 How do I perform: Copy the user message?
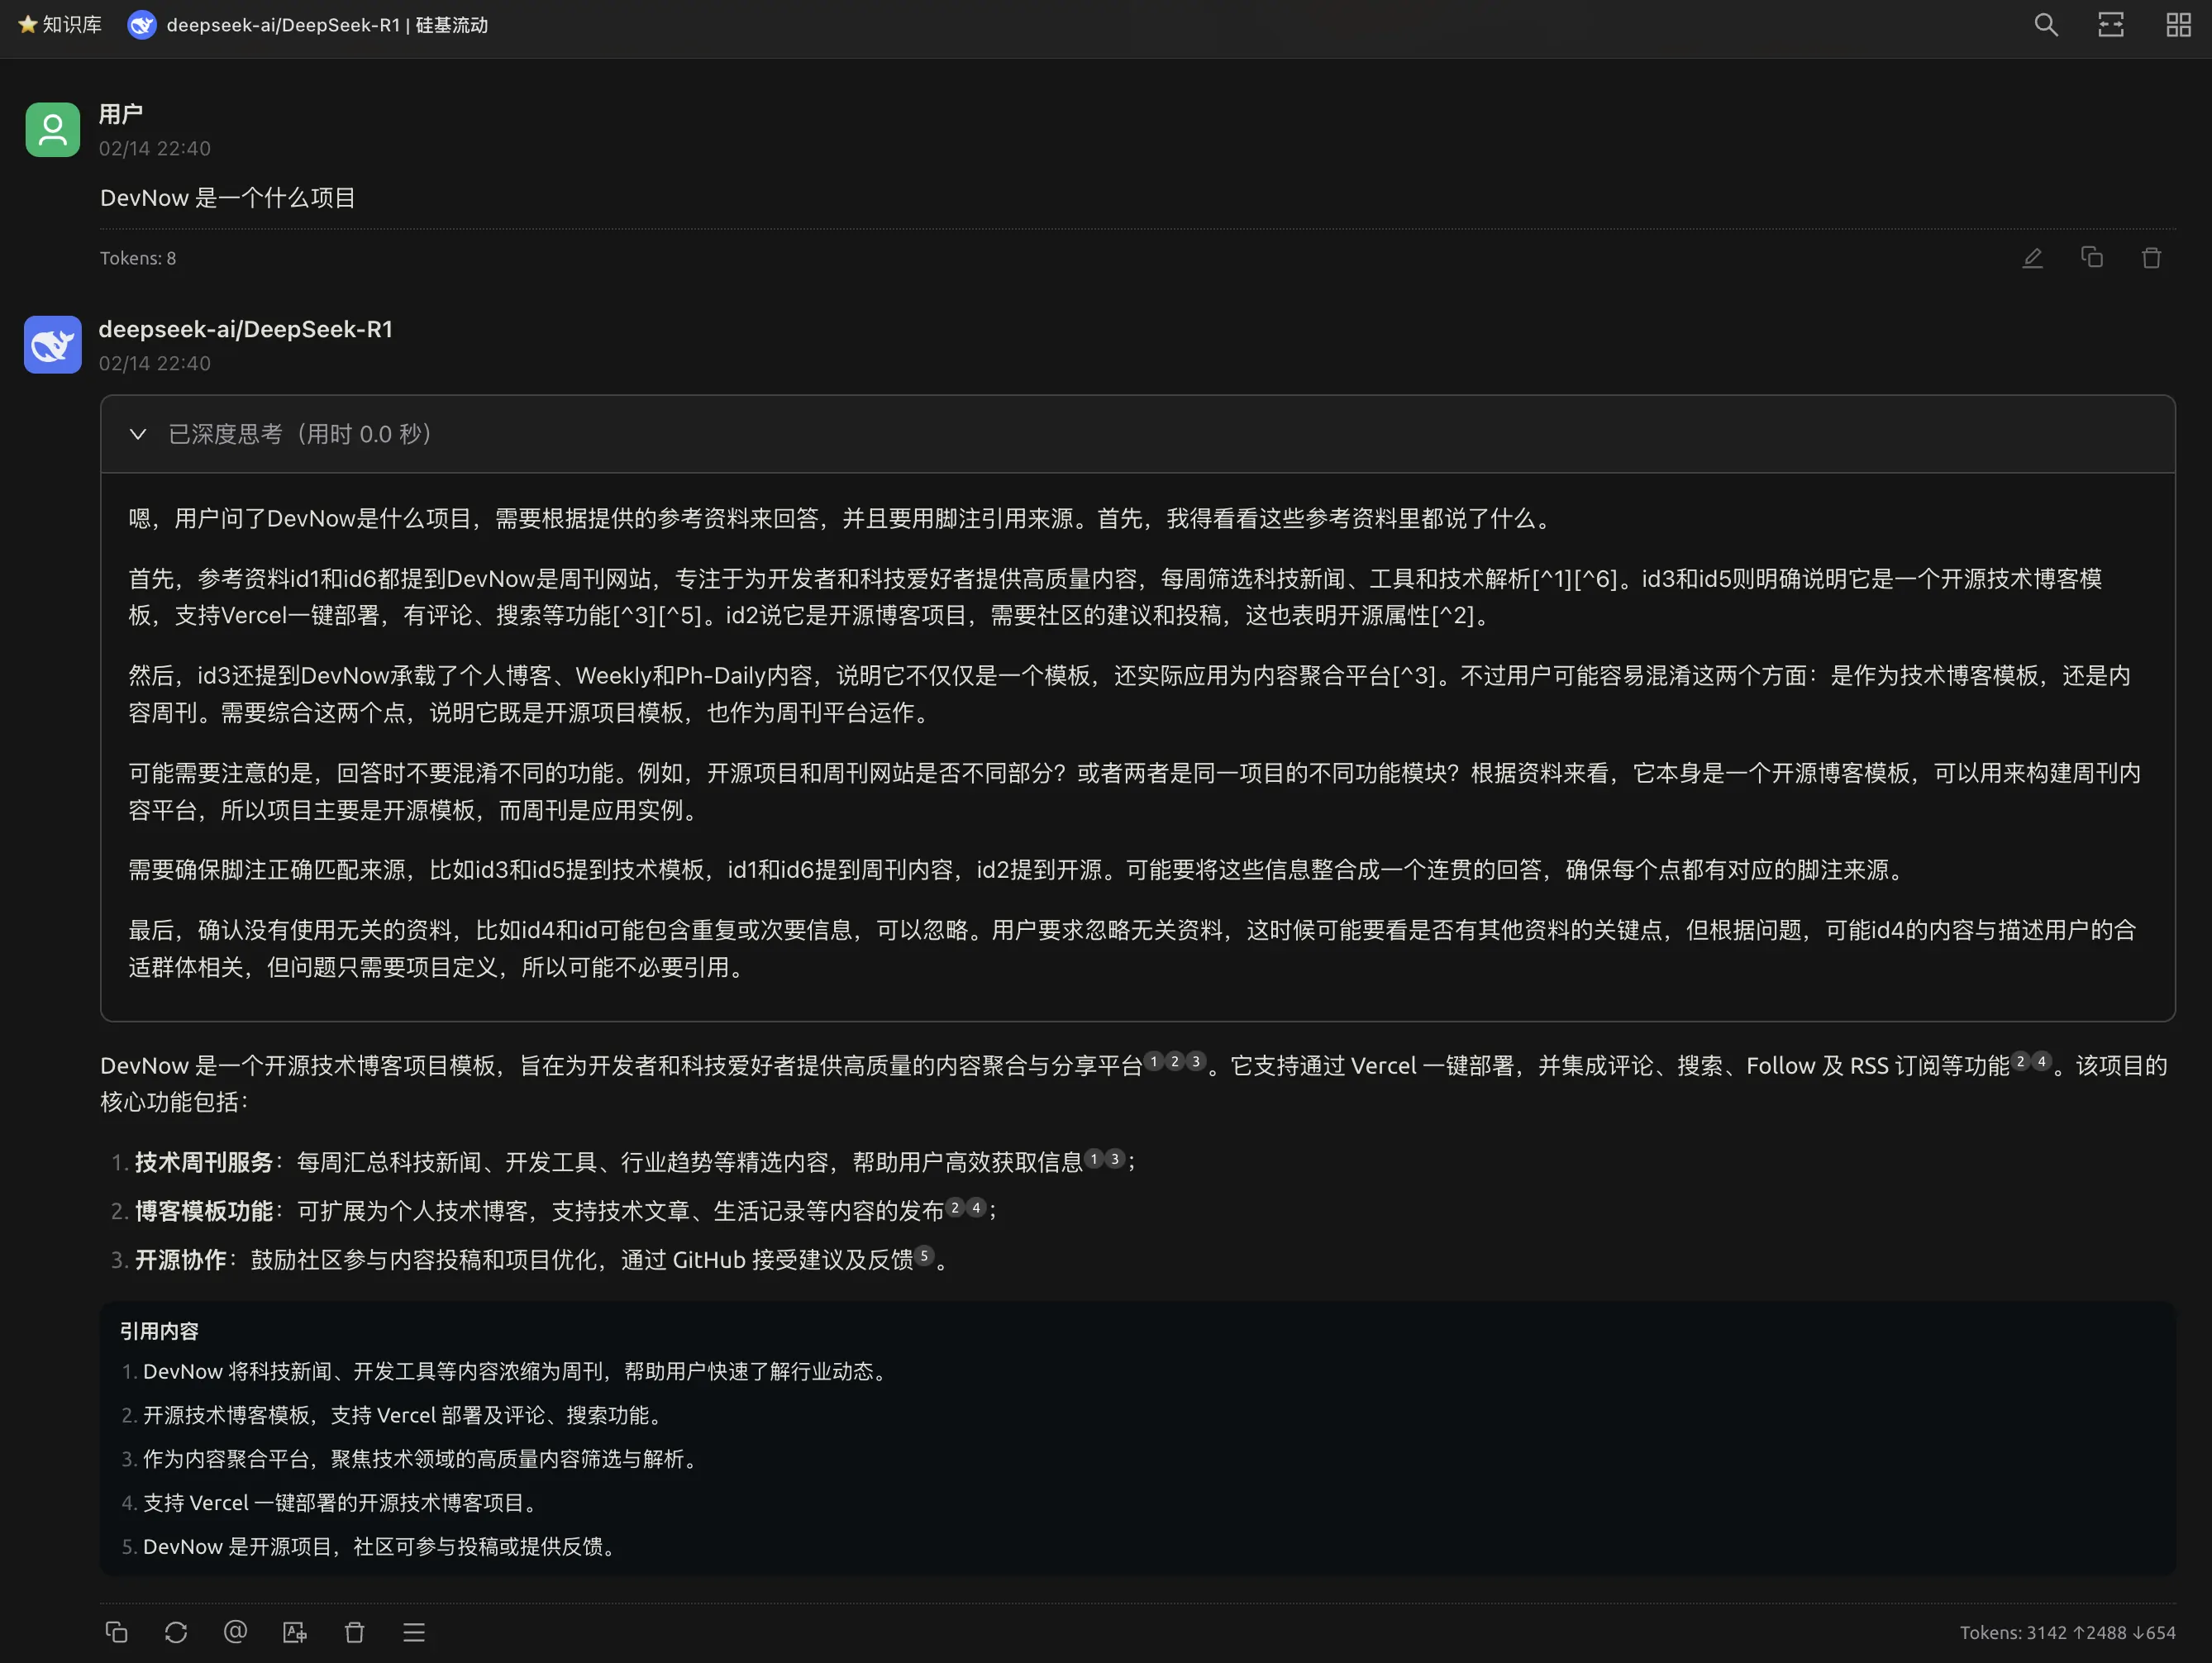tap(2092, 258)
